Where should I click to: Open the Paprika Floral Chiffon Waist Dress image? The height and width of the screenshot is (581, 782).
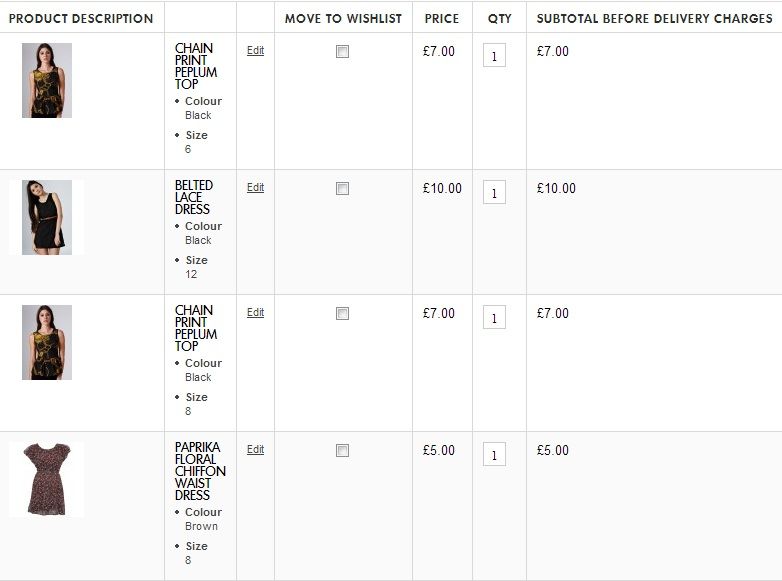pos(47,479)
